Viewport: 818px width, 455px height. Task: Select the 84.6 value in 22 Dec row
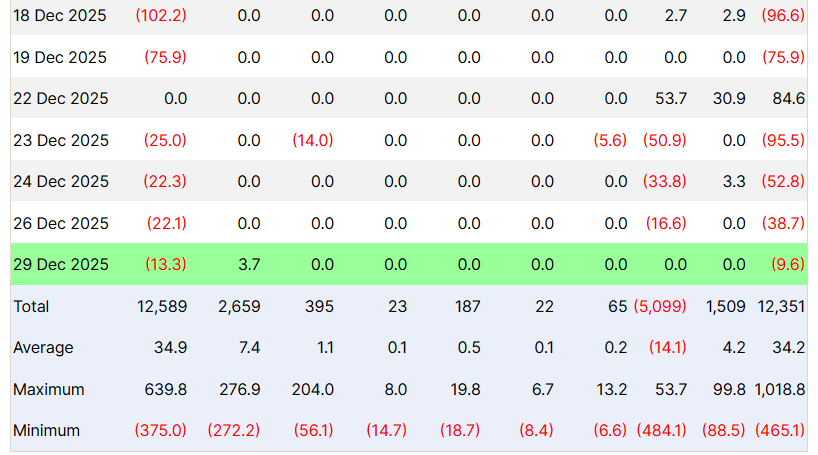coord(787,98)
